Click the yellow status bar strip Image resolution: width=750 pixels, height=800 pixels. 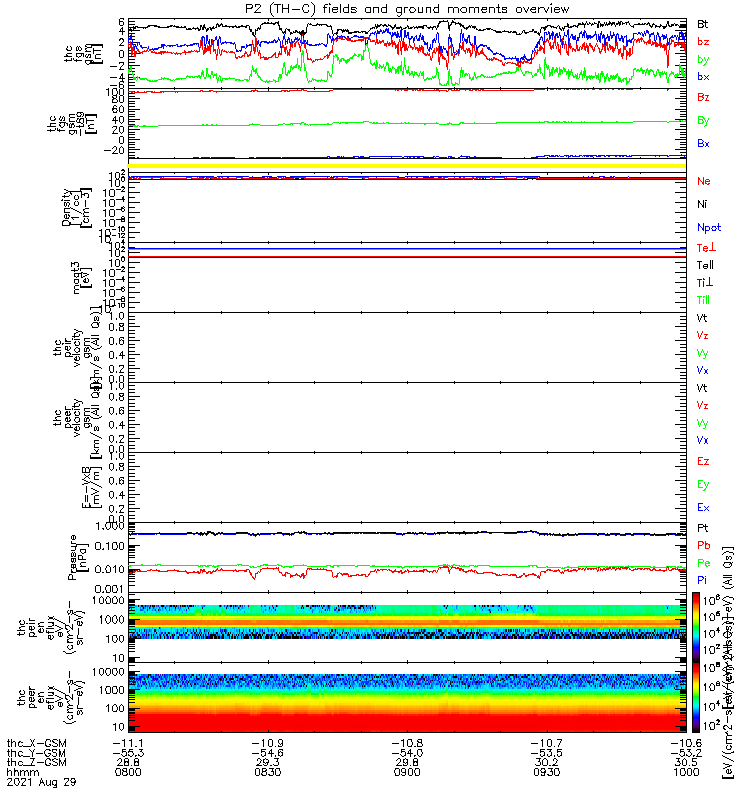coord(407,166)
